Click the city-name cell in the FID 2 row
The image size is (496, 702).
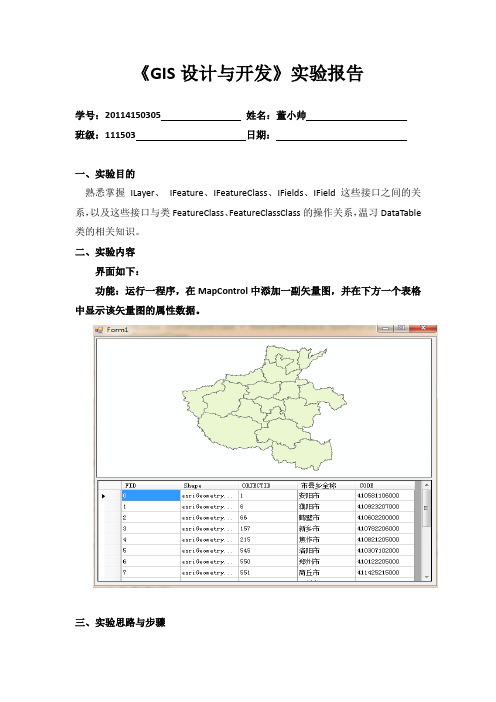326,518
